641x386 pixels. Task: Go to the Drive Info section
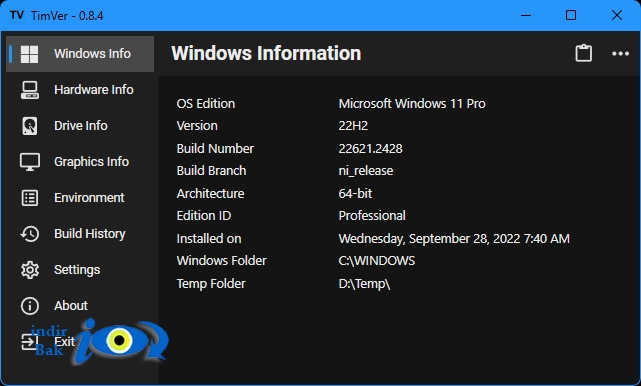click(x=80, y=126)
